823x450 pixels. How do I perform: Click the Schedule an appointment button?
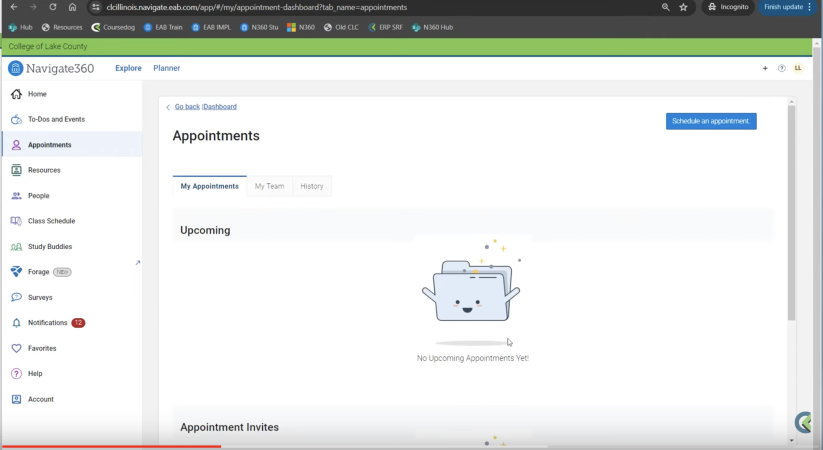click(711, 121)
